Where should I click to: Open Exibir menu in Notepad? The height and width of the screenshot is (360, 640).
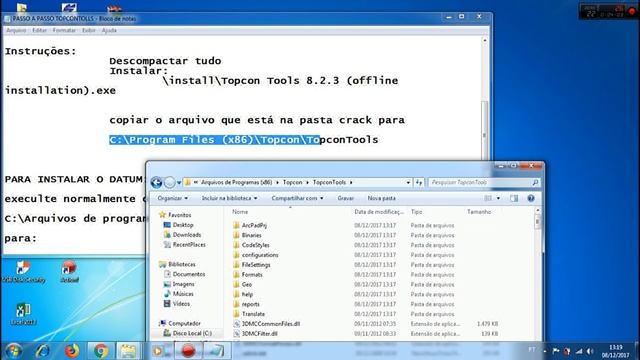coord(89,31)
